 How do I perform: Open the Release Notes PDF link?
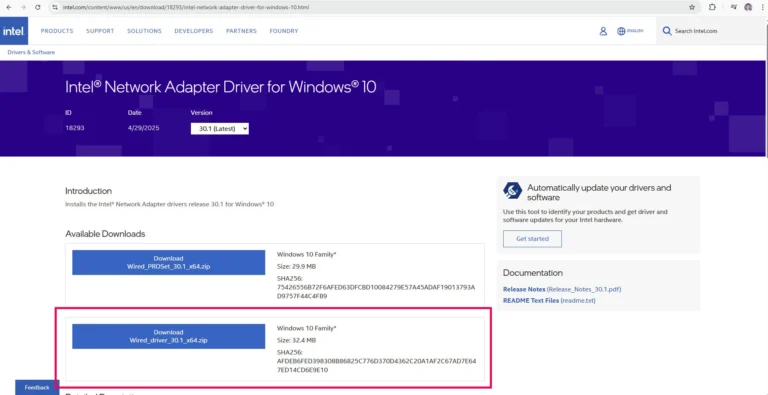point(562,289)
